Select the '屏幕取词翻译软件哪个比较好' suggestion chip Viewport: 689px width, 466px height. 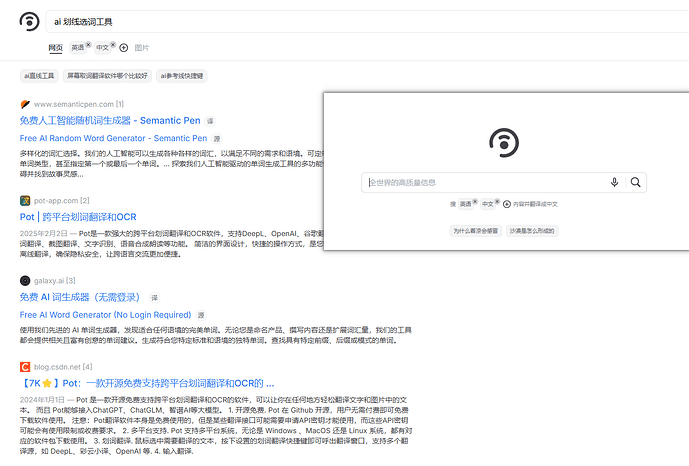(107, 76)
